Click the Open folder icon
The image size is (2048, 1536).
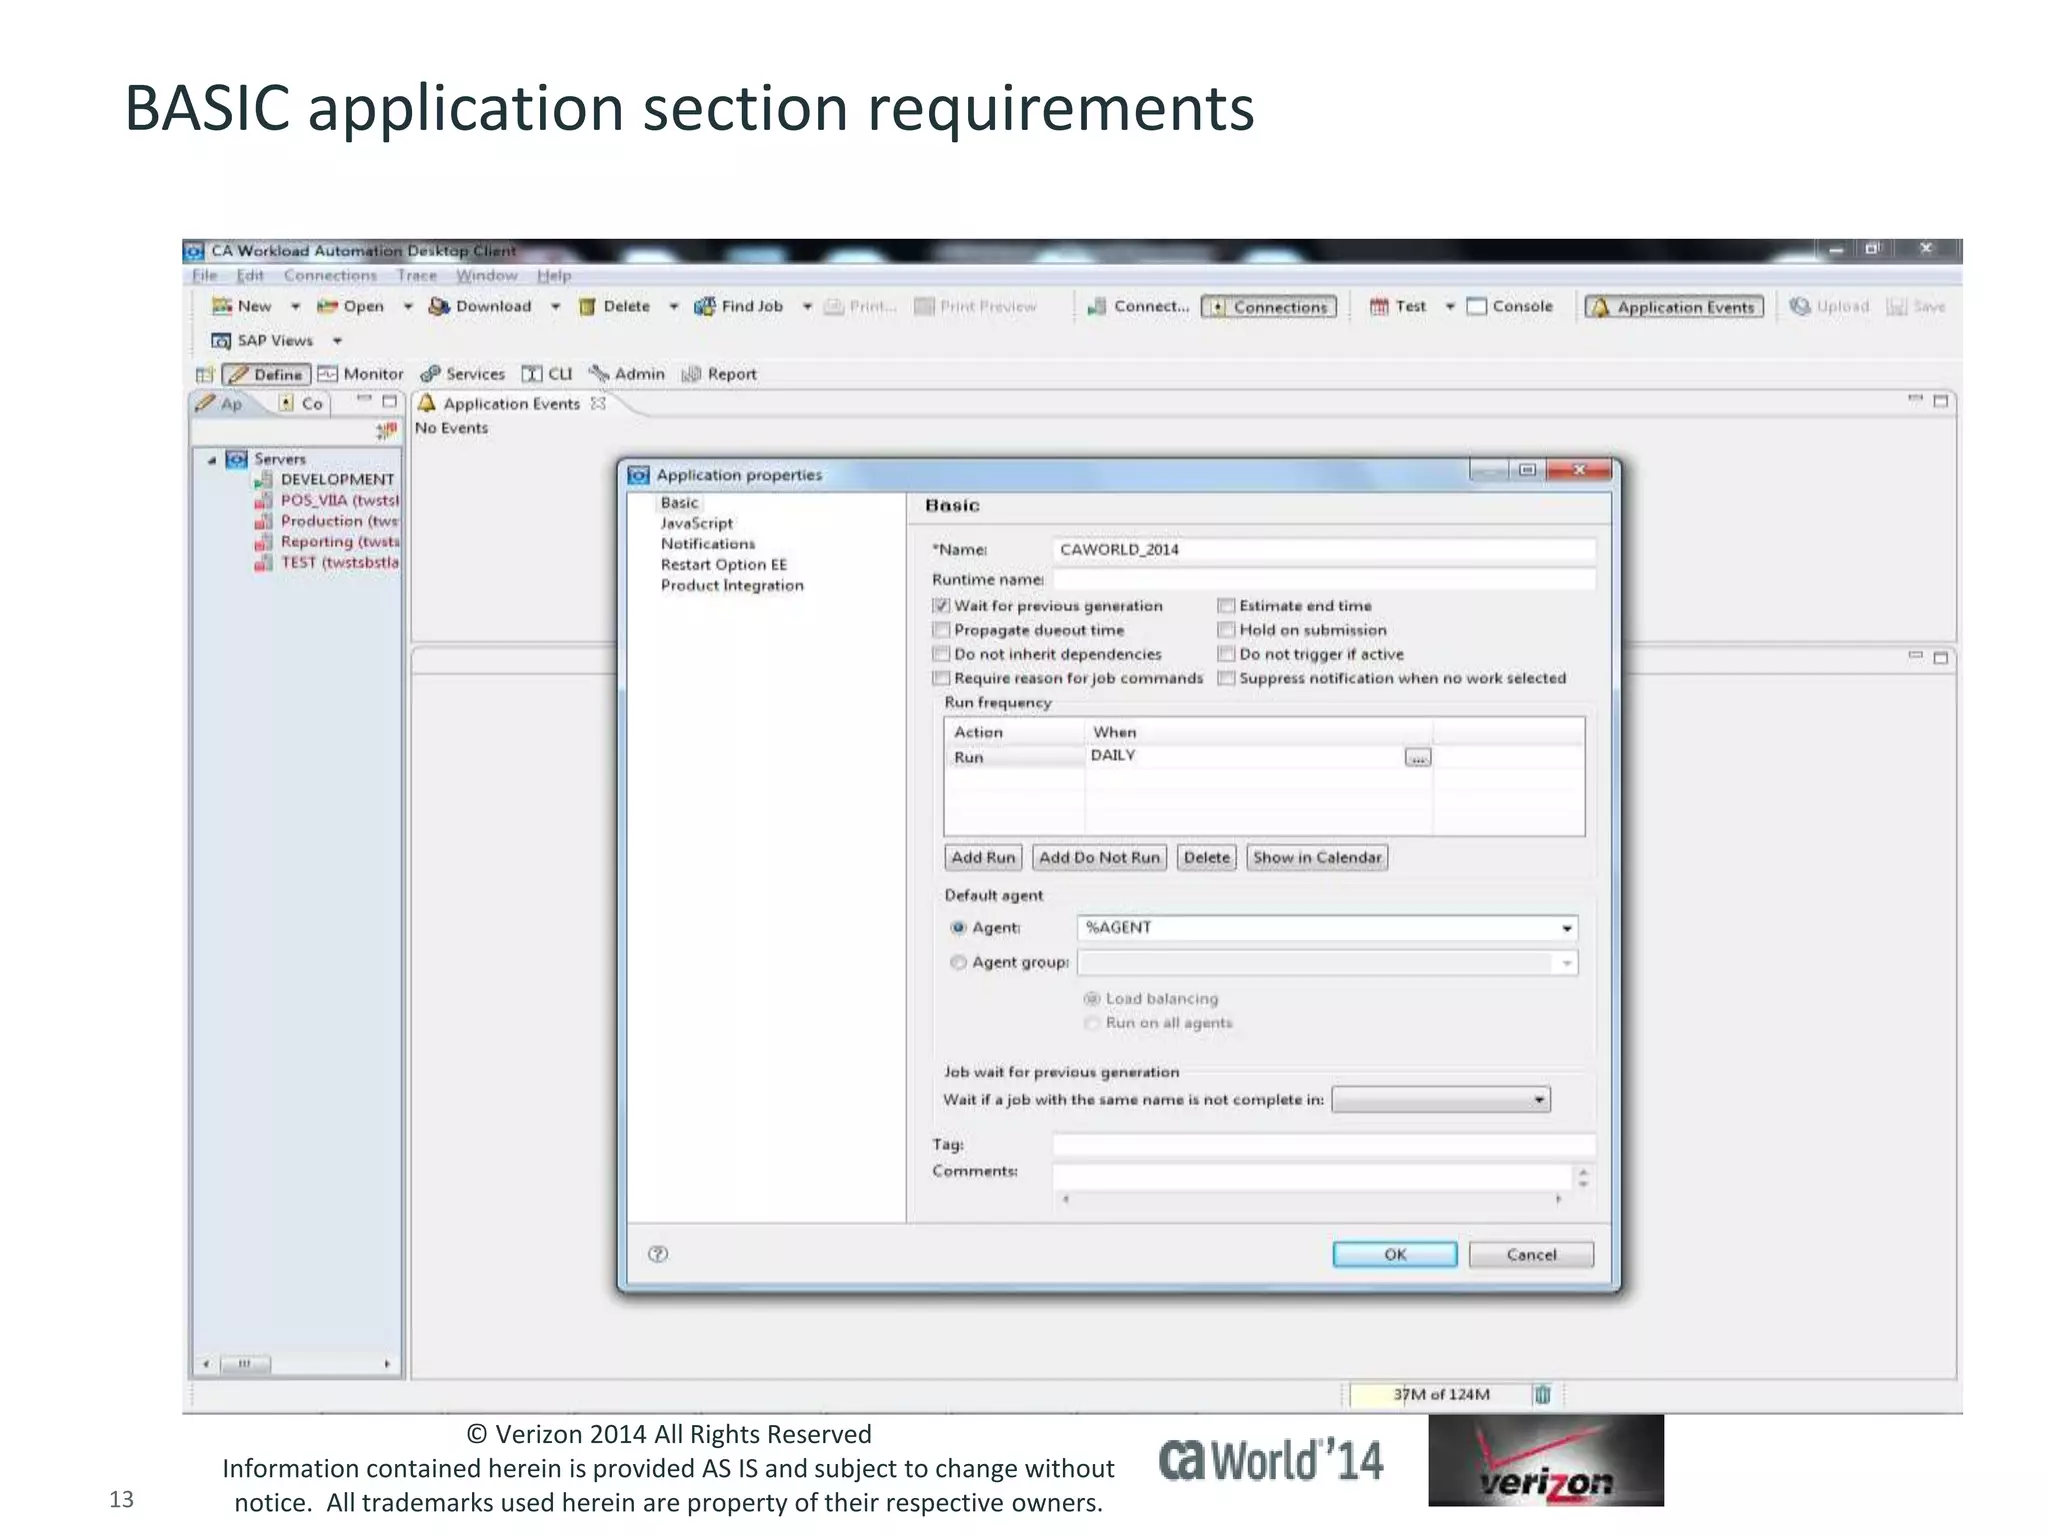pos(327,306)
